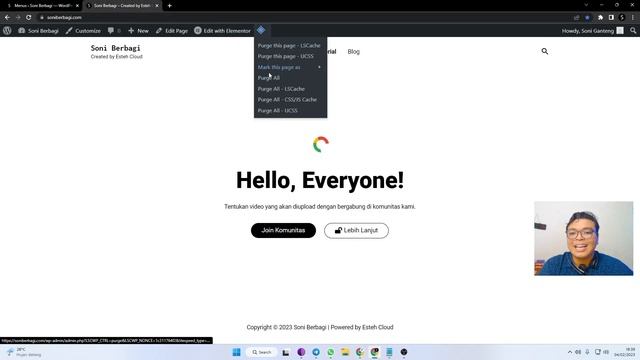
Task: Select Purge this page - LSCache
Action: [x=289, y=46]
